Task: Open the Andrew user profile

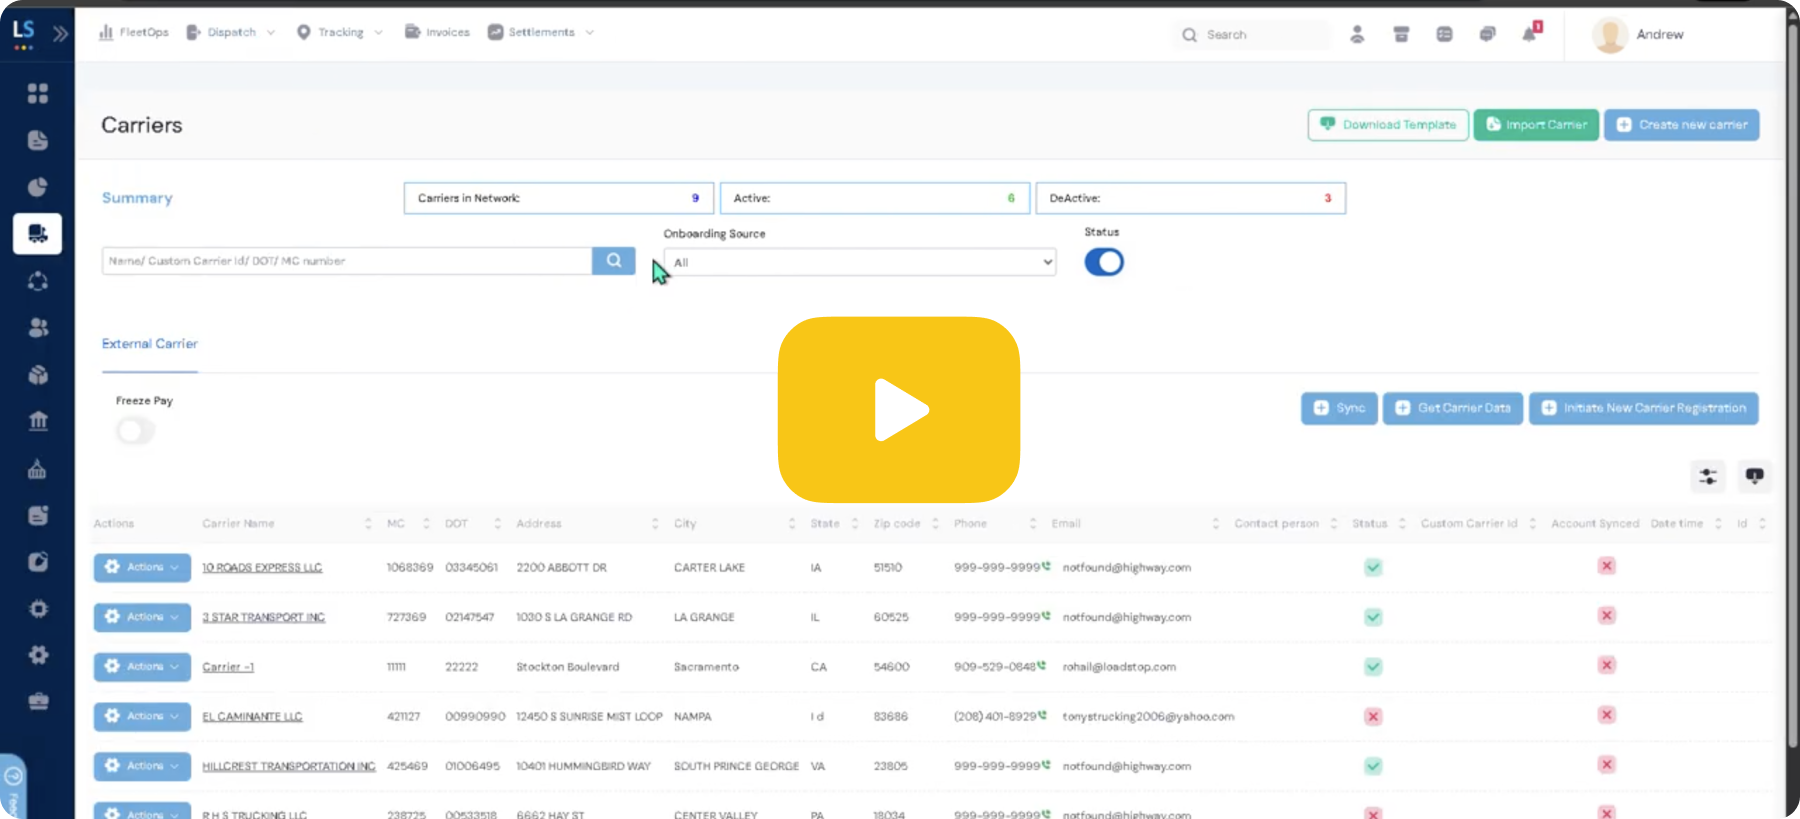Action: point(1639,34)
